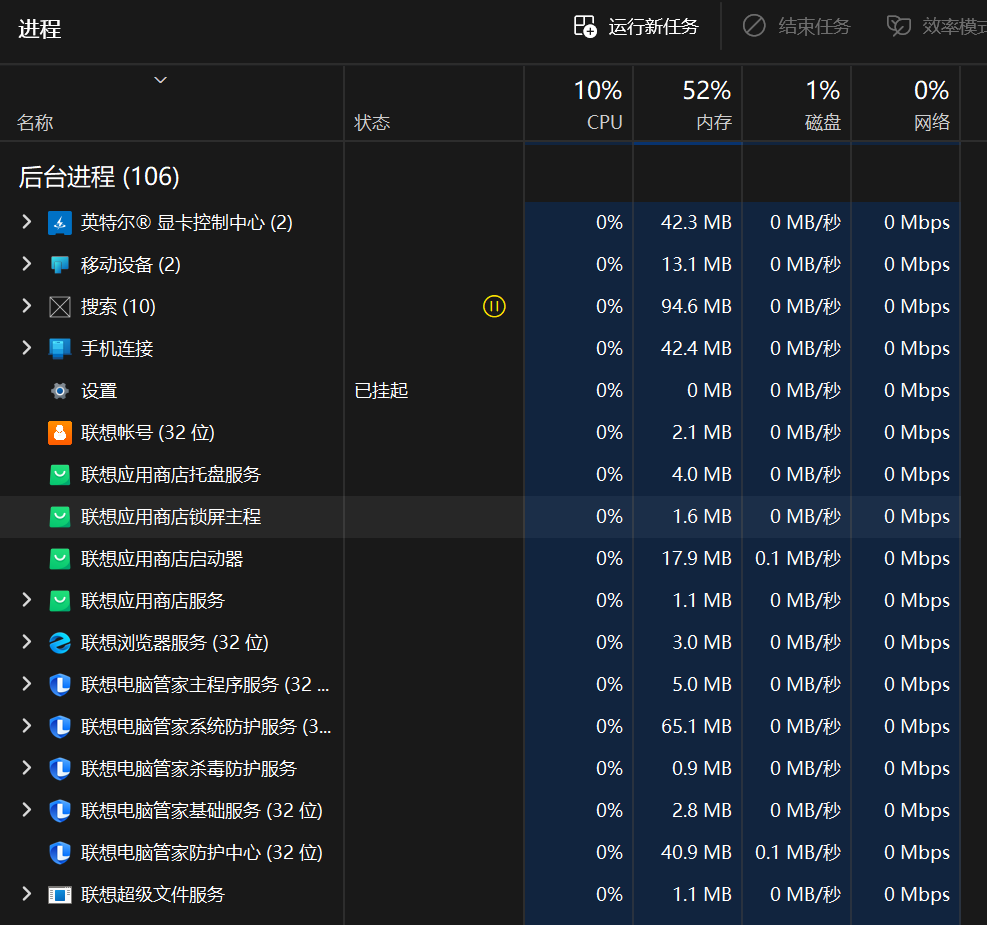Expand the 英特尔 显卡控制中心 group
The image size is (987, 925).
(x=26, y=221)
